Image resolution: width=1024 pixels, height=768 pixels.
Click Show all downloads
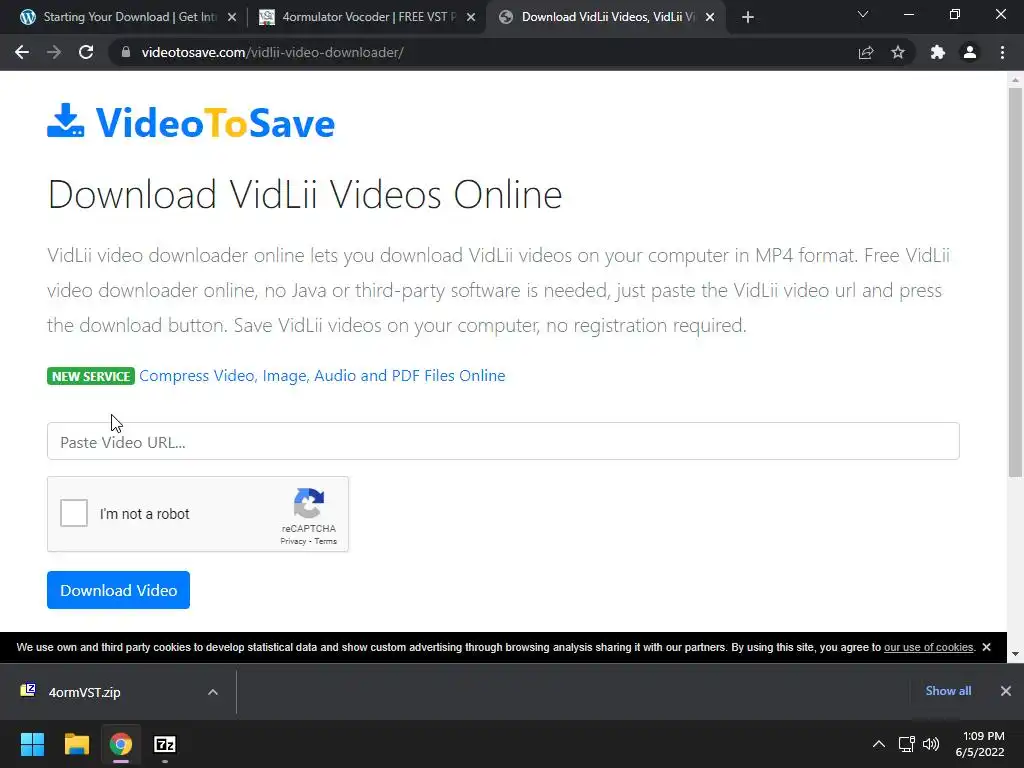[948, 691]
